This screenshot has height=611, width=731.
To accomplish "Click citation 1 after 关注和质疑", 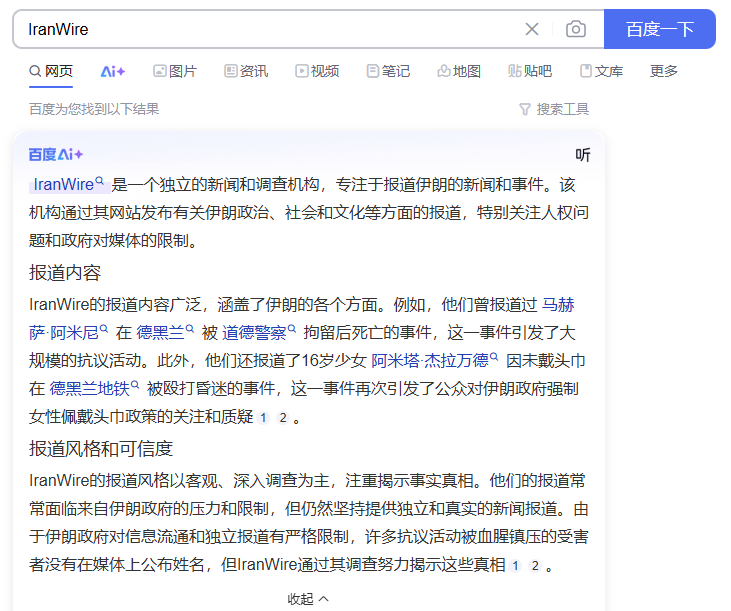I will tap(263, 418).
